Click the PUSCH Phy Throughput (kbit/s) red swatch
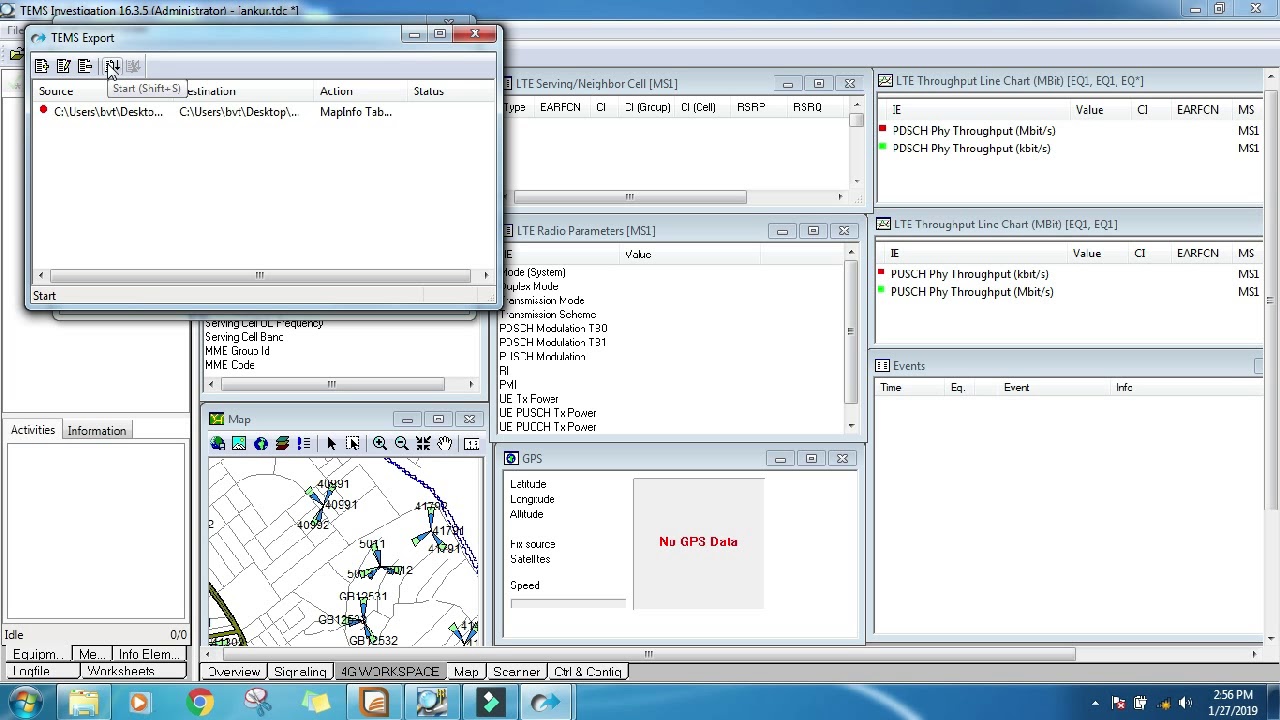 (881, 273)
